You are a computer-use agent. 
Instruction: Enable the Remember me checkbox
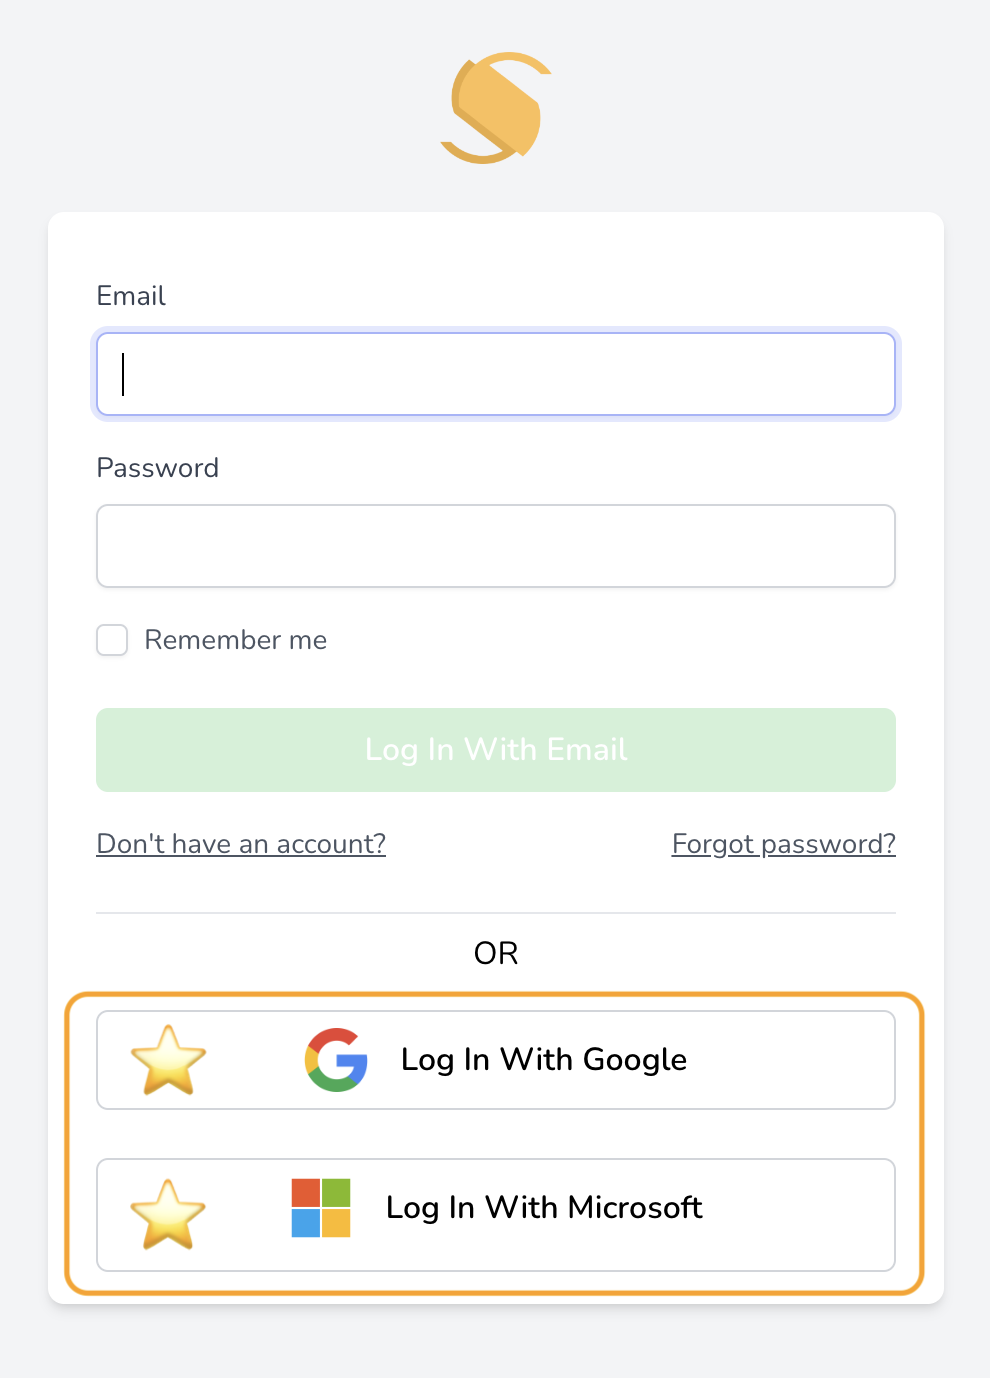[112, 640]
